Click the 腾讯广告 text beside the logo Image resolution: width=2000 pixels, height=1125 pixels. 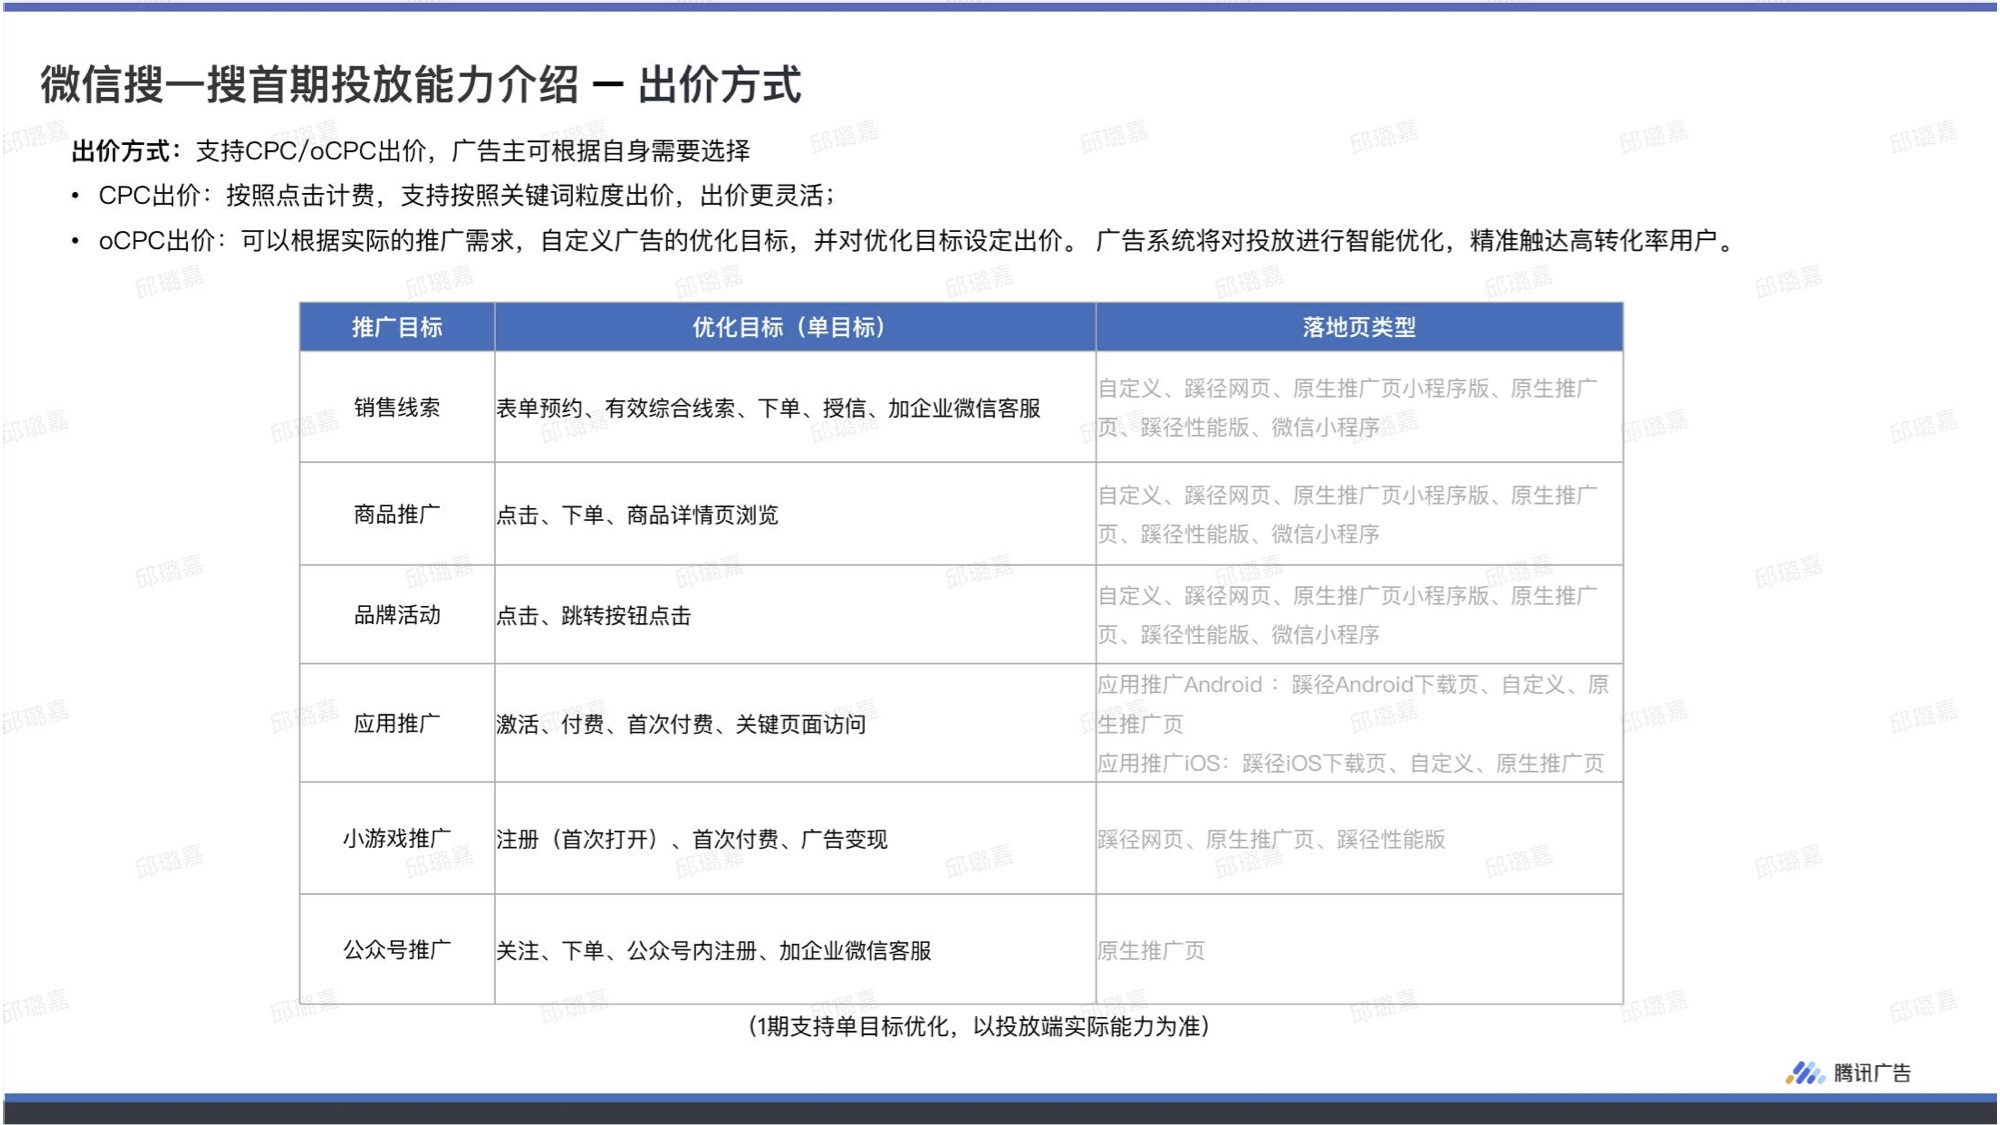point(1872,1073)
